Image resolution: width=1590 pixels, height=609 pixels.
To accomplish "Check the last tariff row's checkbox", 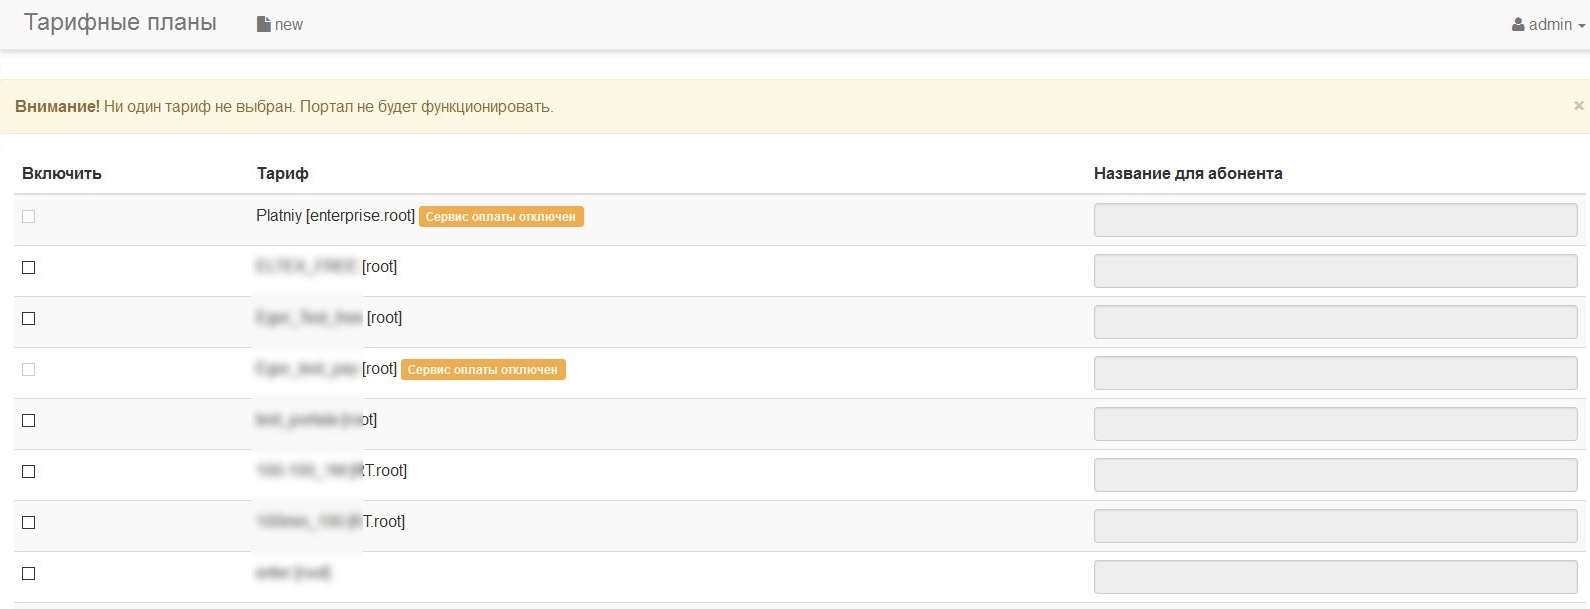I will point(29,574).
